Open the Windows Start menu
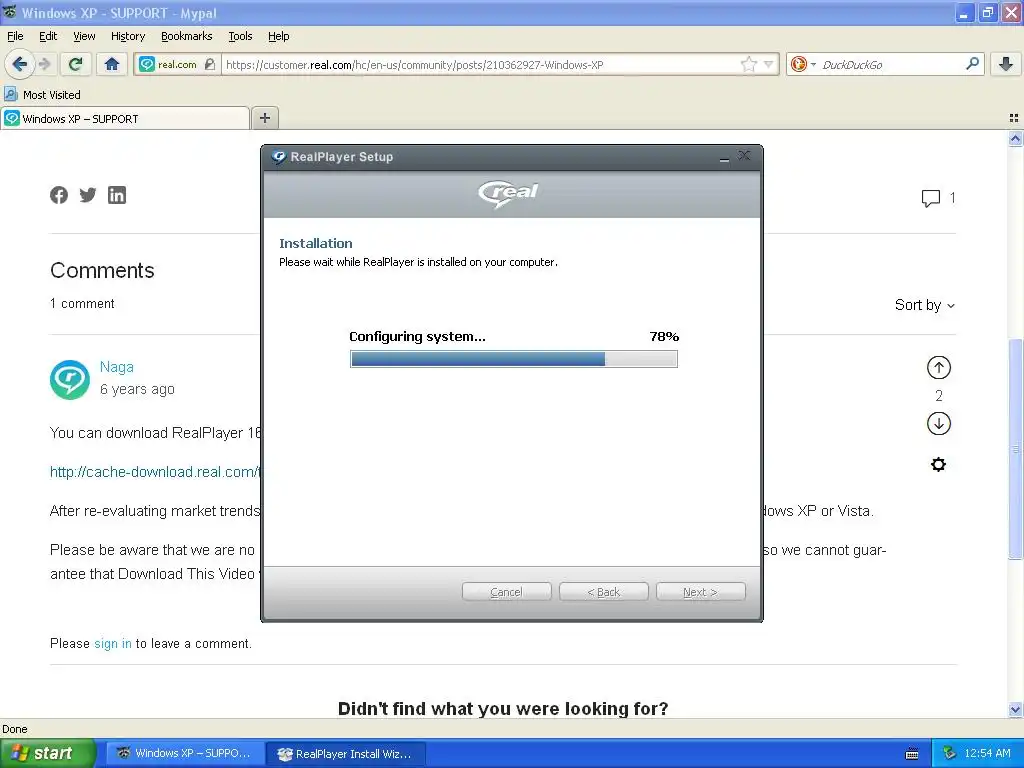Screen dimensions: 1024x768 pos(47,753)
